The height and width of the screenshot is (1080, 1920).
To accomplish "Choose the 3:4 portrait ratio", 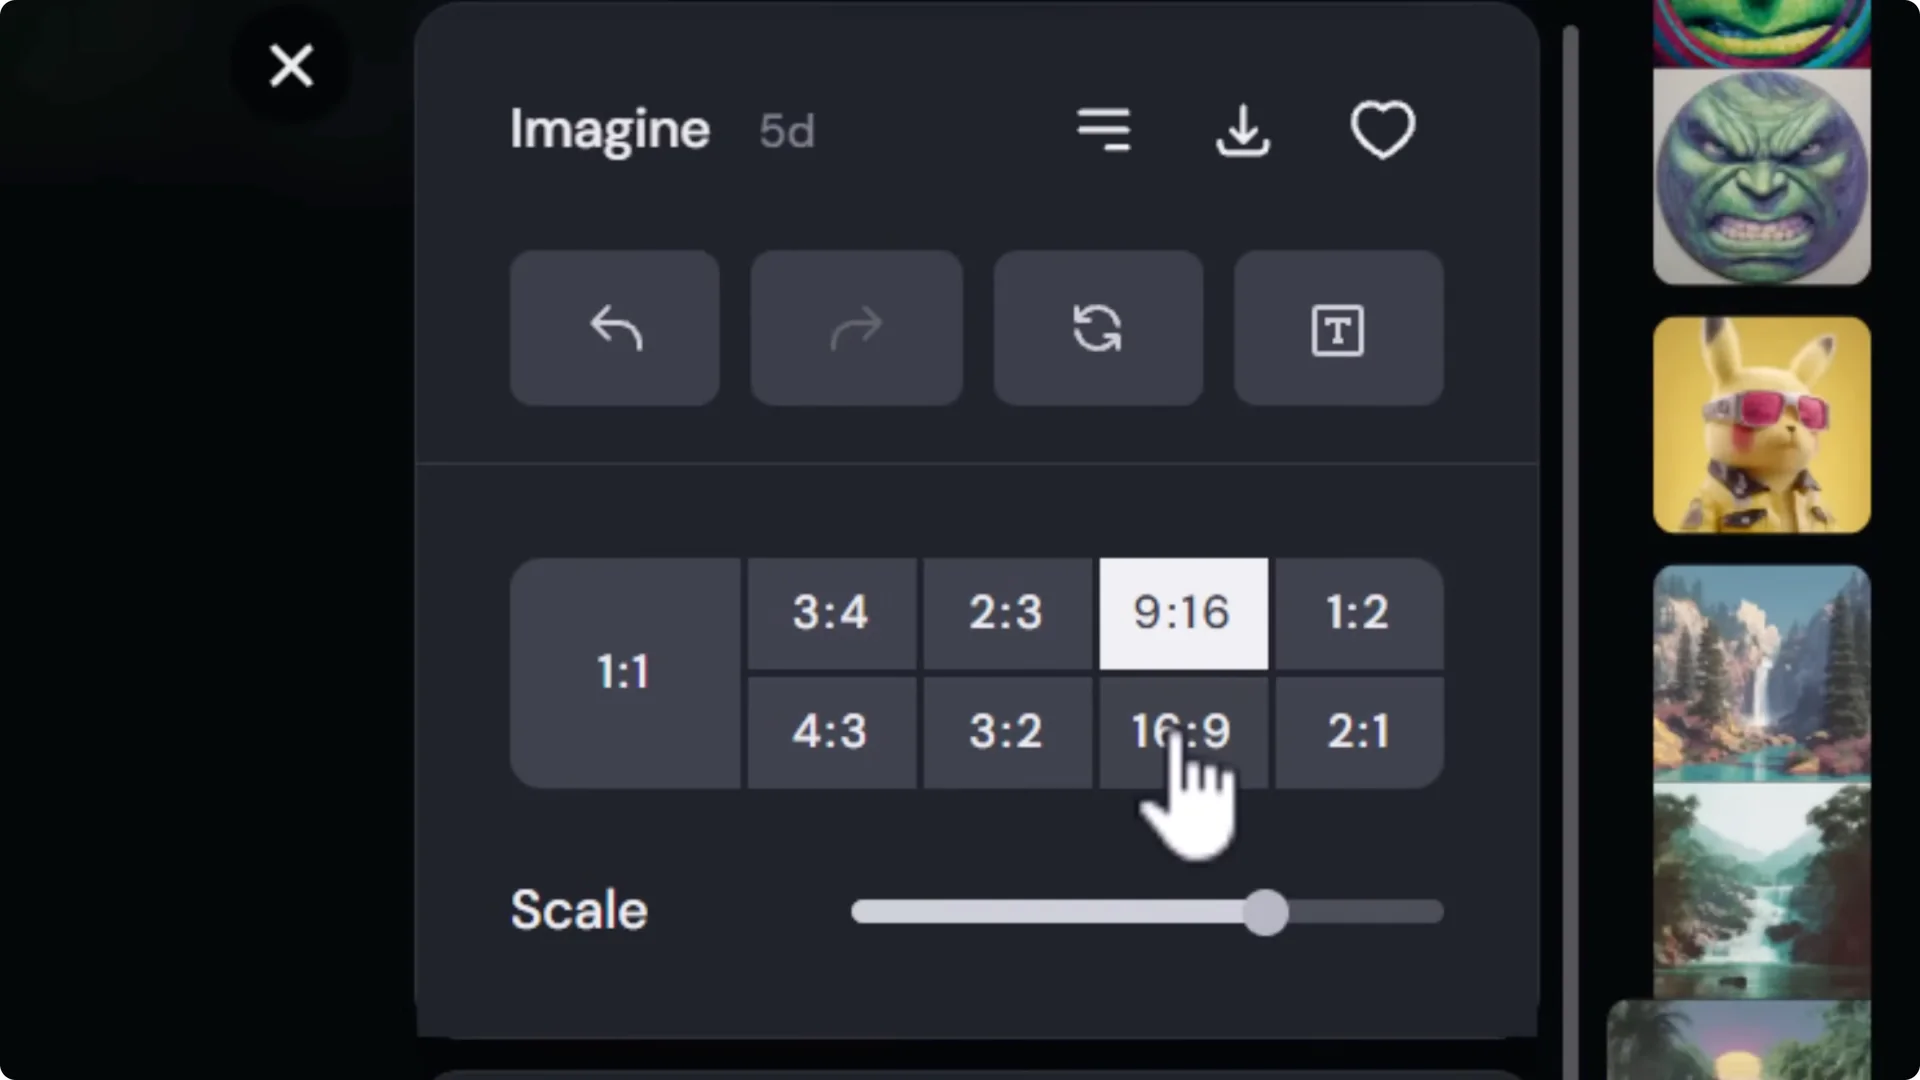I will point(831,613).
